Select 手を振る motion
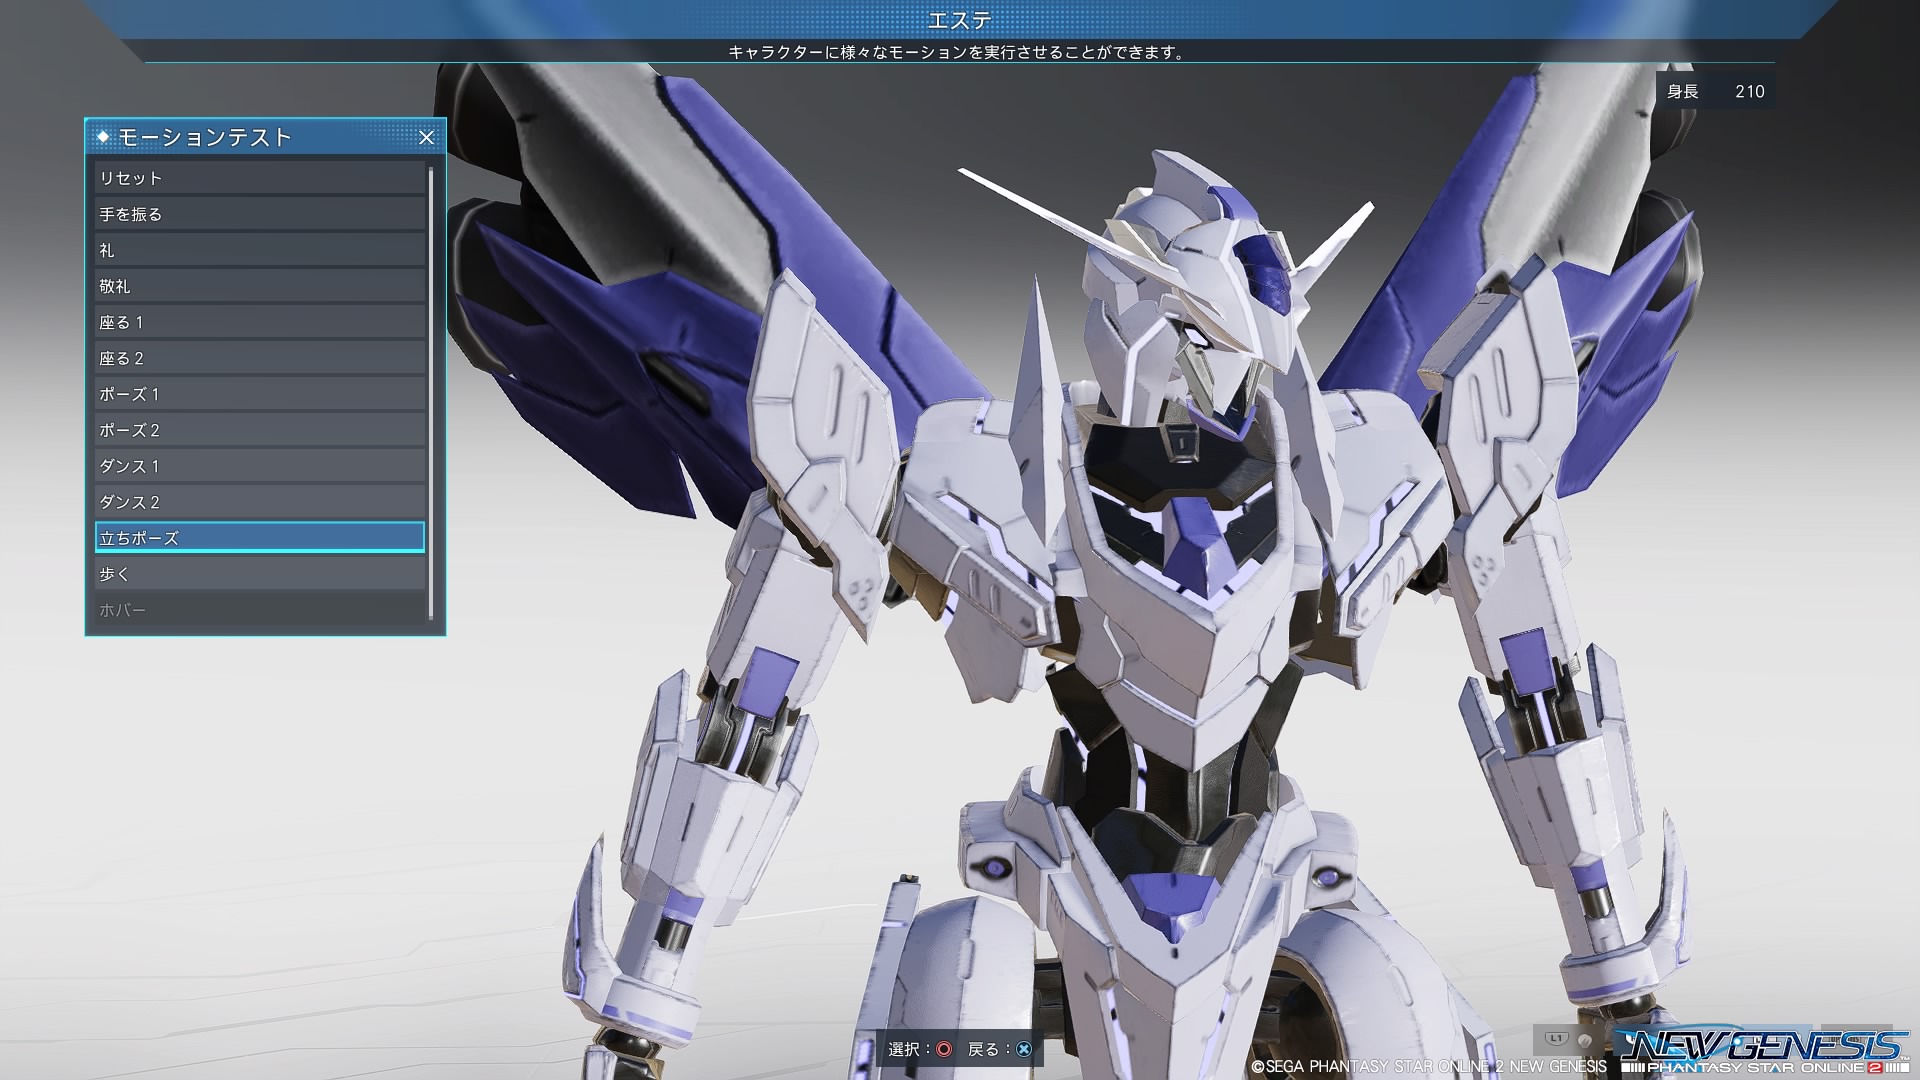The height and width of the screenshot is (1080, 1920). click(260, 214)
